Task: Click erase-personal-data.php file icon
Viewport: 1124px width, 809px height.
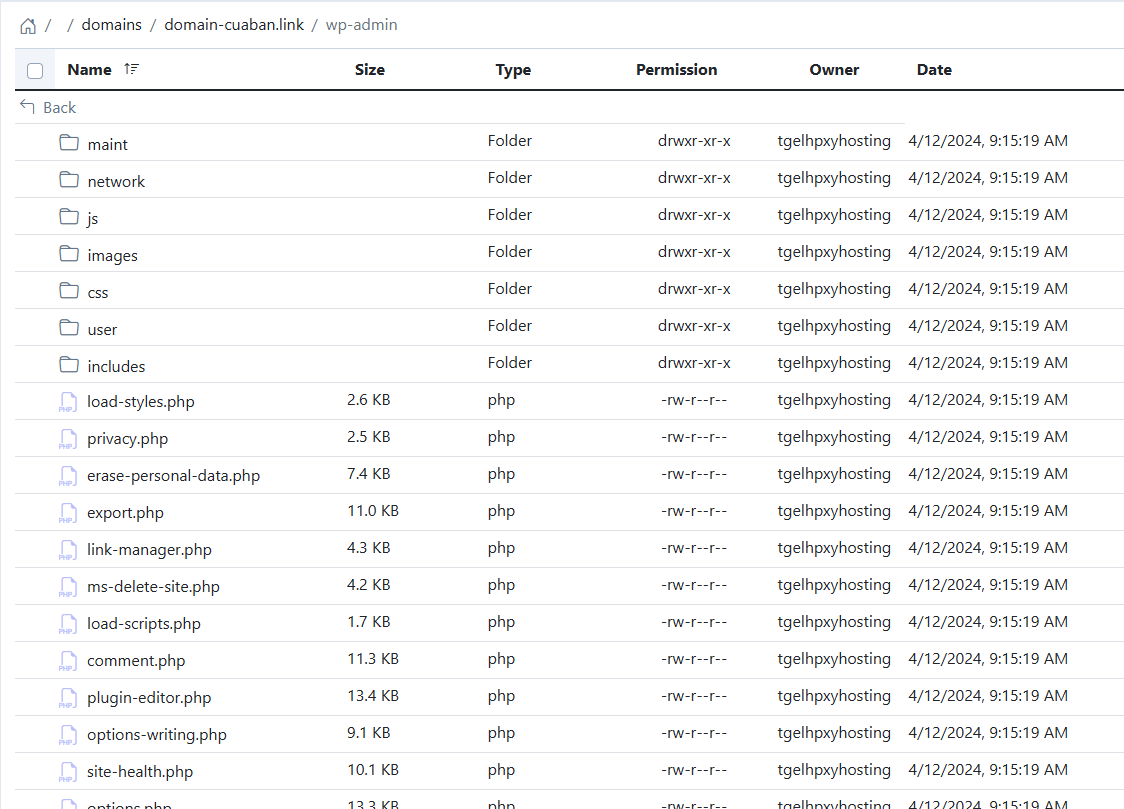Action: pos(68,476)
